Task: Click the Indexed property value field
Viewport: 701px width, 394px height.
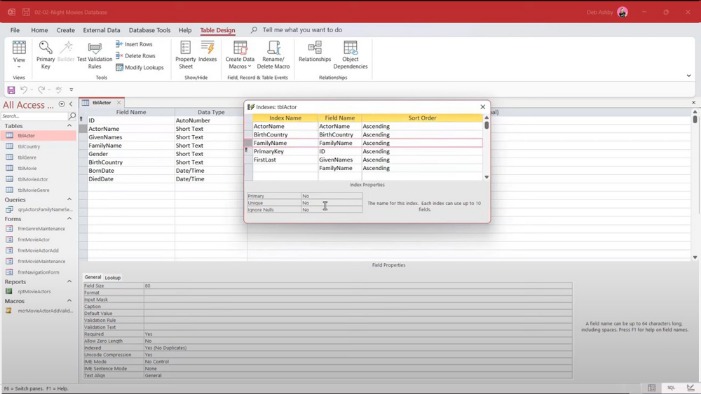Action: [x=358, y=348]
